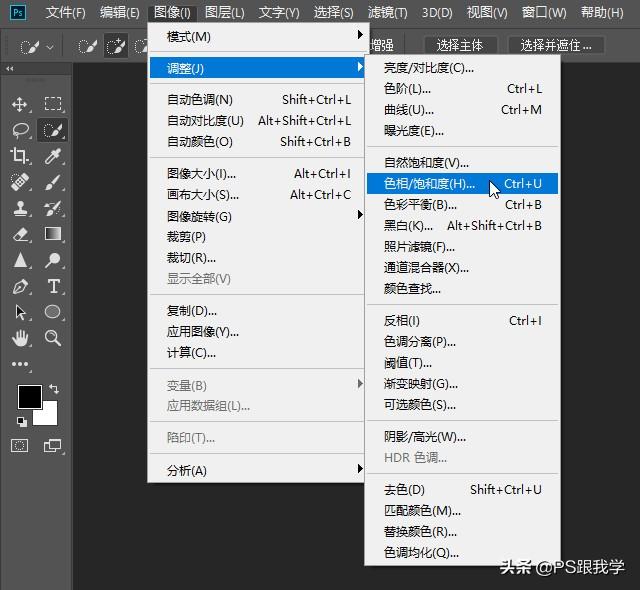640x590 pixels.
Task: Open the 滤镜(T) menu
Action: pos(387,13)
